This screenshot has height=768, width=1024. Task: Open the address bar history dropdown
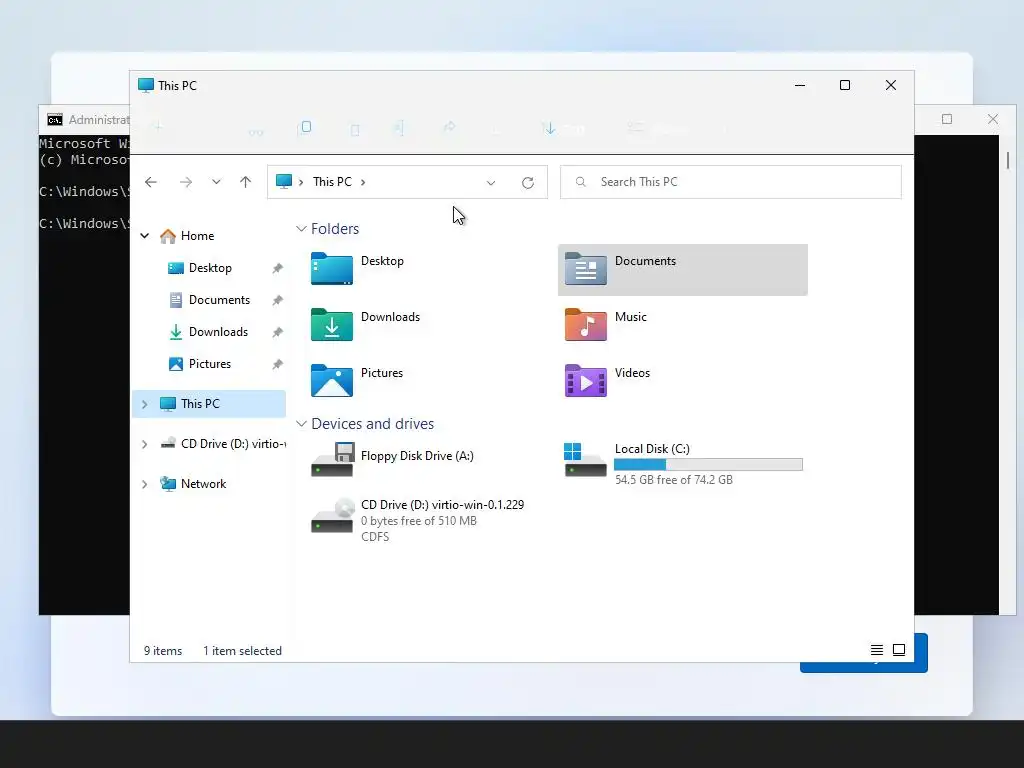491,183
